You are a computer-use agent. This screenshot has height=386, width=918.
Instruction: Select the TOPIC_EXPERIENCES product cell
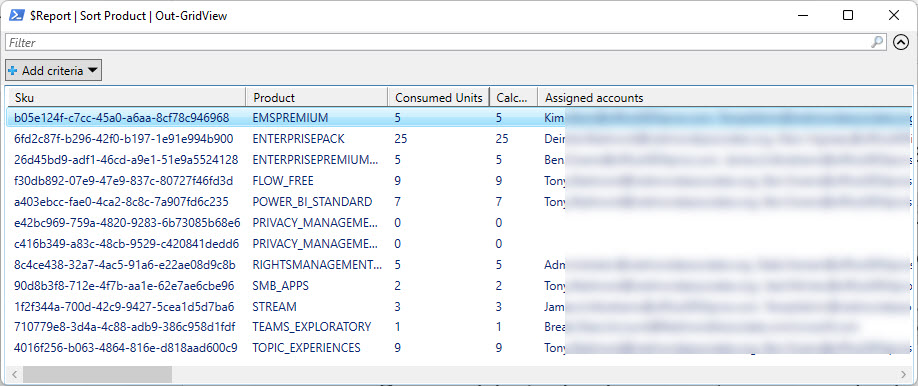[306, 347]
